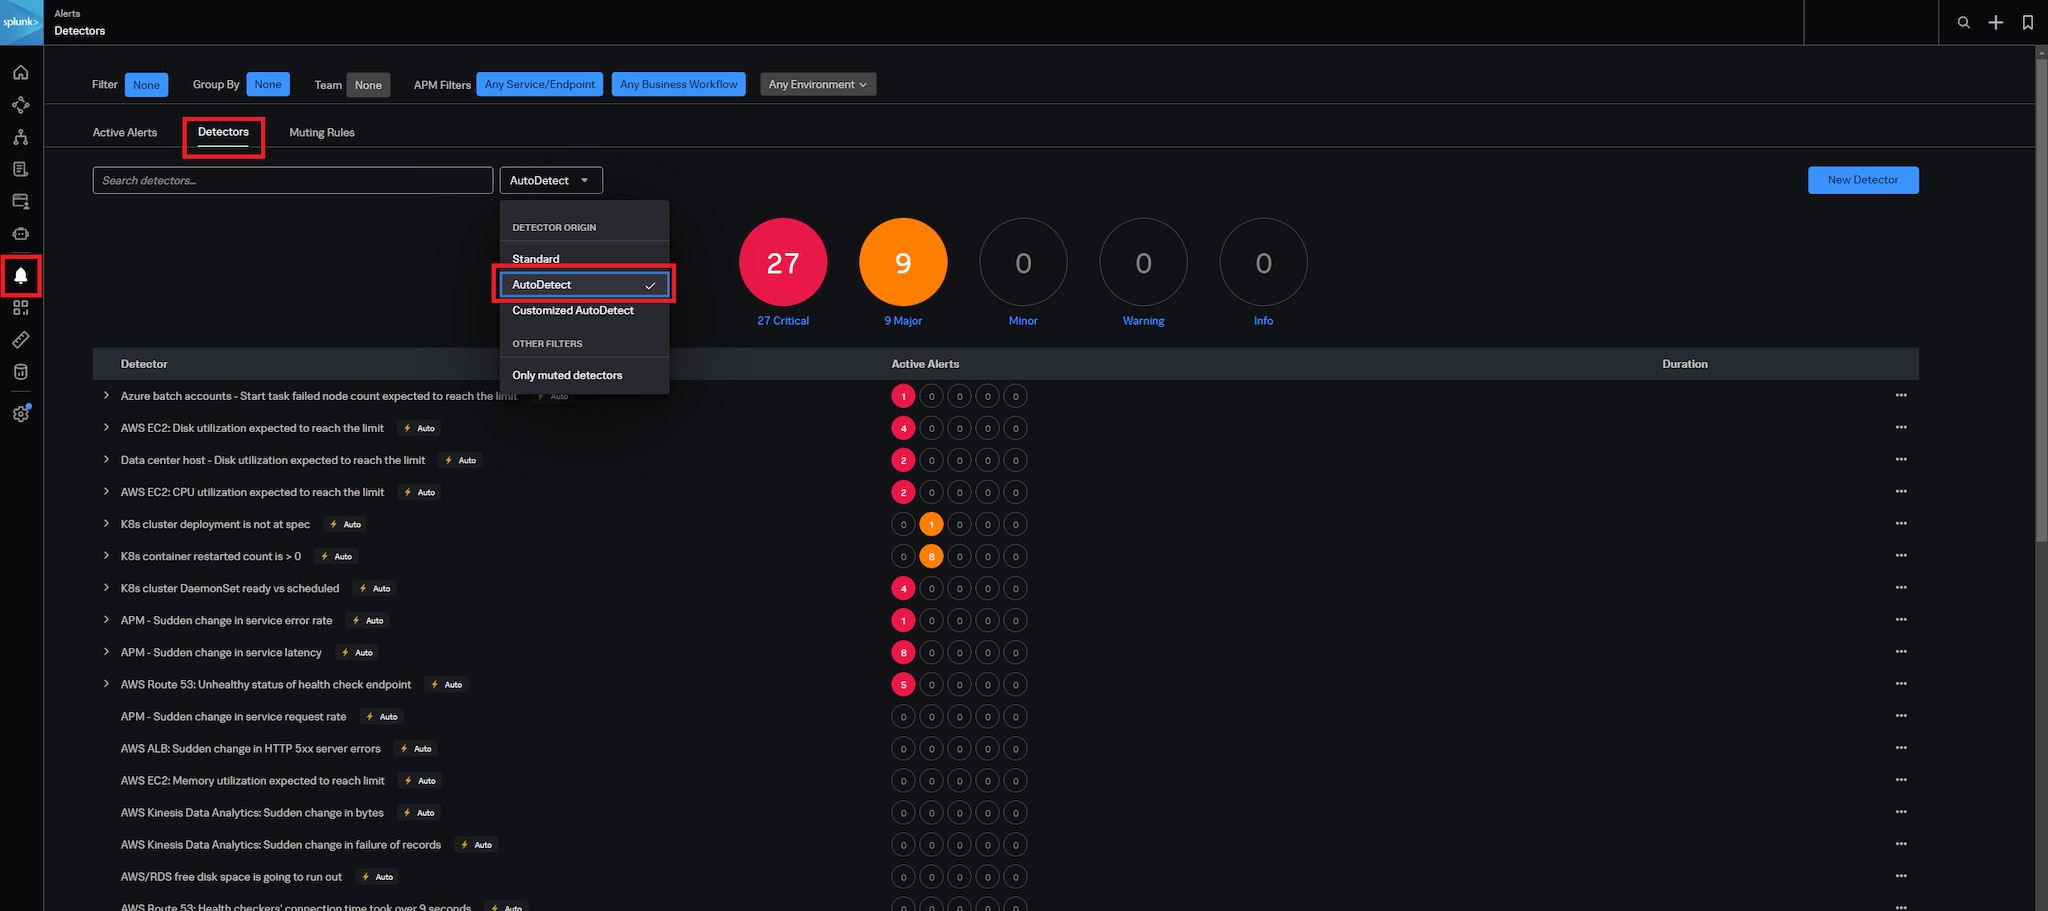2048x911 pixels.
Task: Select AutoDetect in detector origin menu
Action: [584, 285]
